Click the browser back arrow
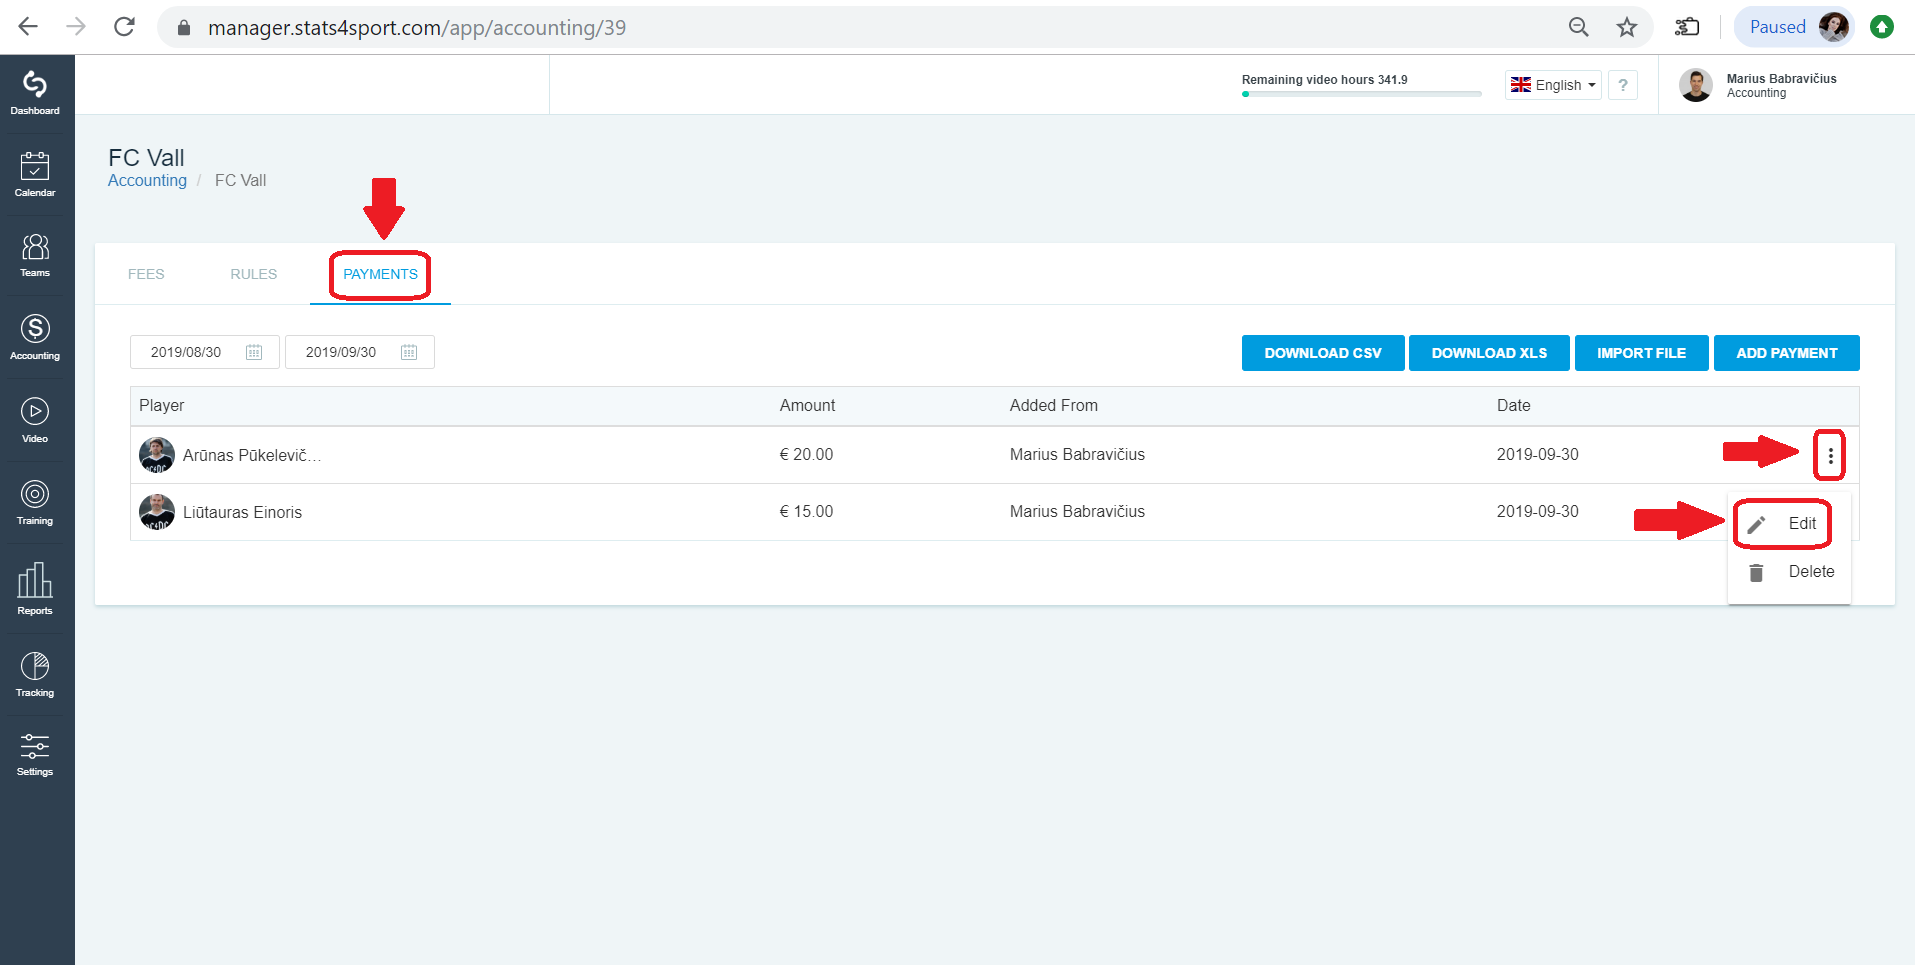Viewport: 1915px width, 965px height. pos(28,27)
